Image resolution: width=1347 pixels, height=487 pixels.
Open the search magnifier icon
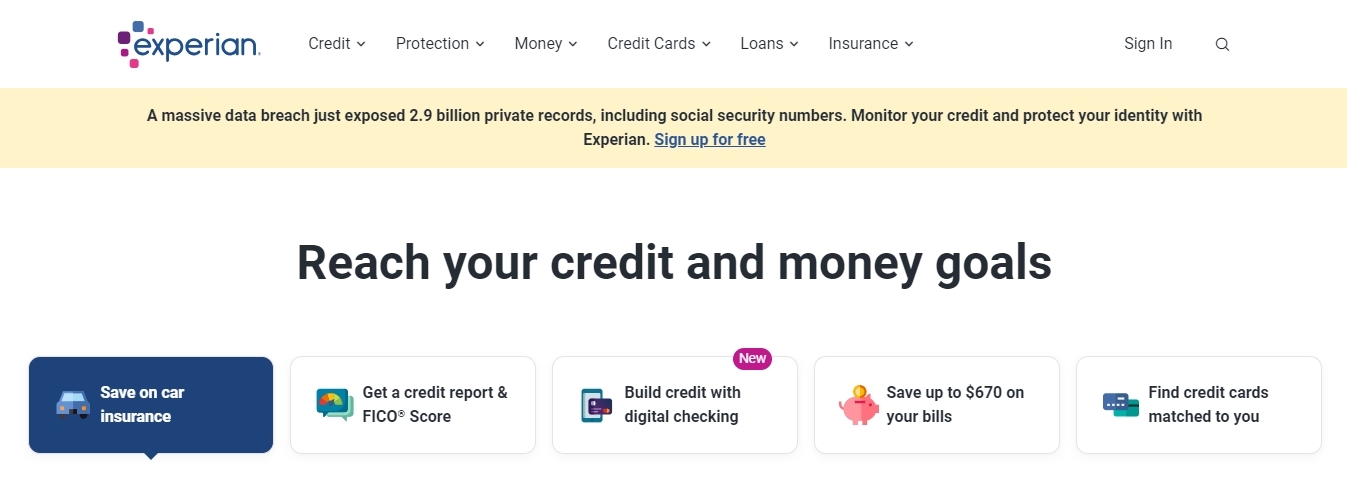(x=1222, y=44)
